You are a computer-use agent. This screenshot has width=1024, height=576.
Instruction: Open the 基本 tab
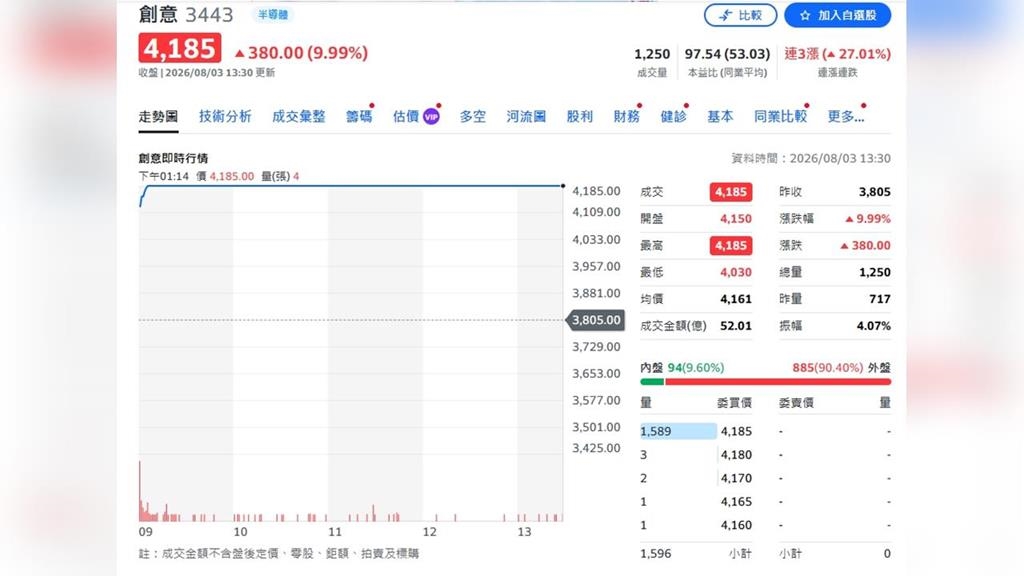720,116
